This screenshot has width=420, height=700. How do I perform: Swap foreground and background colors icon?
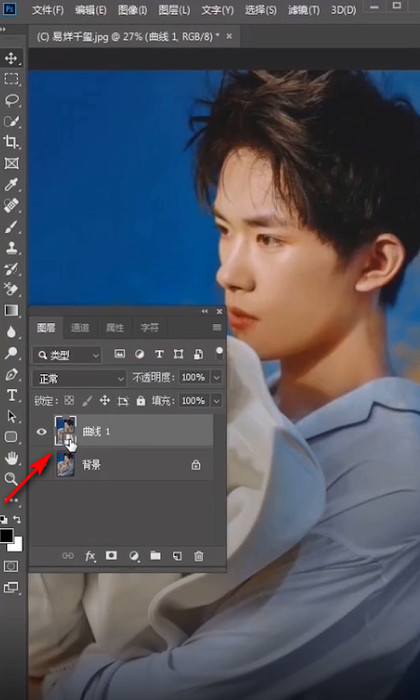coord(17,520)
